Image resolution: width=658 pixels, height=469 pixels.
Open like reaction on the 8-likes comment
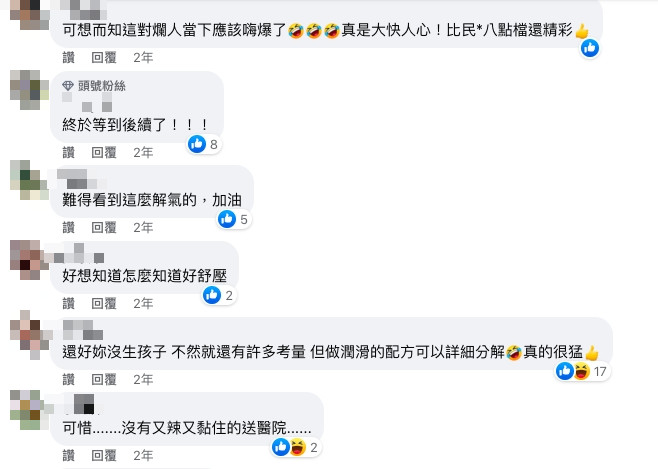(197, 144)
